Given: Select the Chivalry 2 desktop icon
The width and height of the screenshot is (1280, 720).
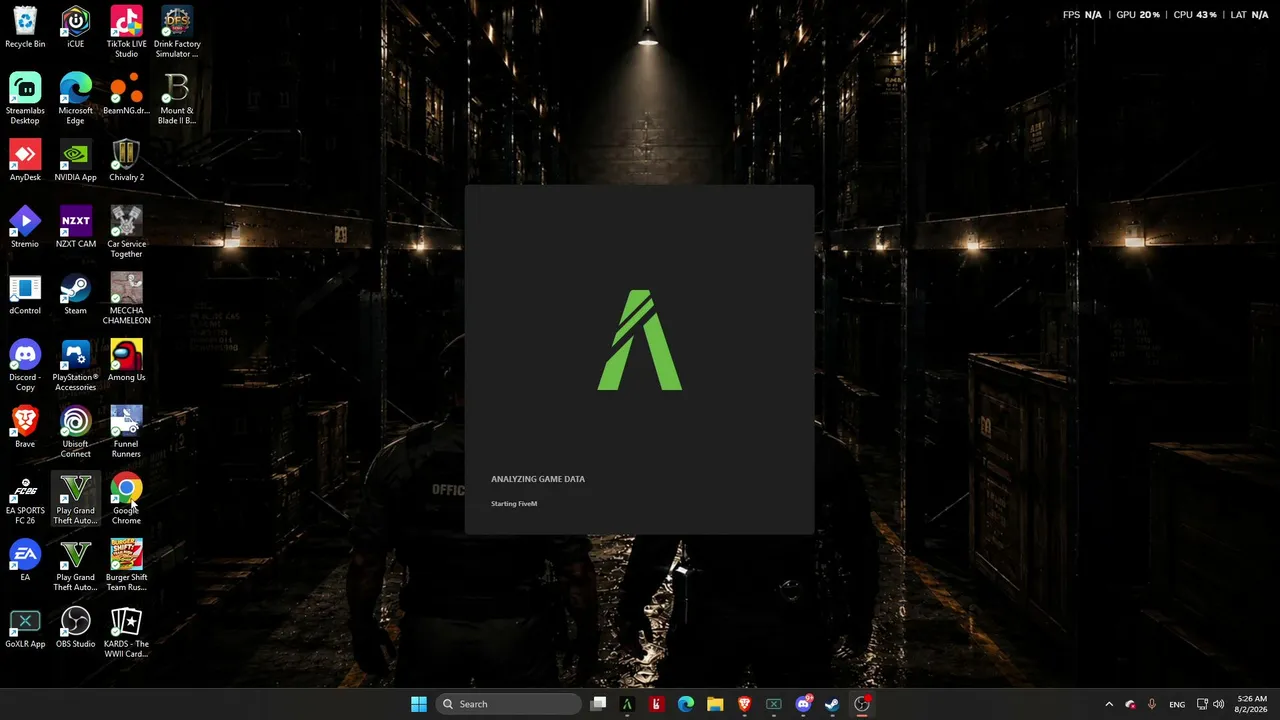Looking at the screenshot, I should (x=126, y=161).
